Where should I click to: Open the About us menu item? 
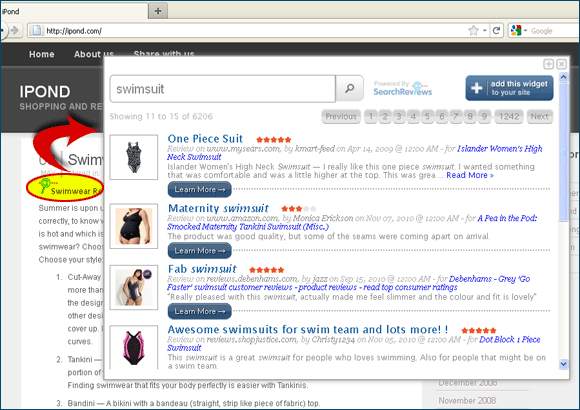[94, 54]
